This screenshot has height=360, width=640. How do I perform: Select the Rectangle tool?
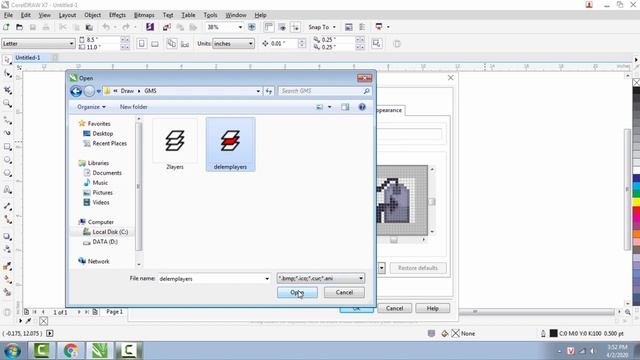point(7,147)
